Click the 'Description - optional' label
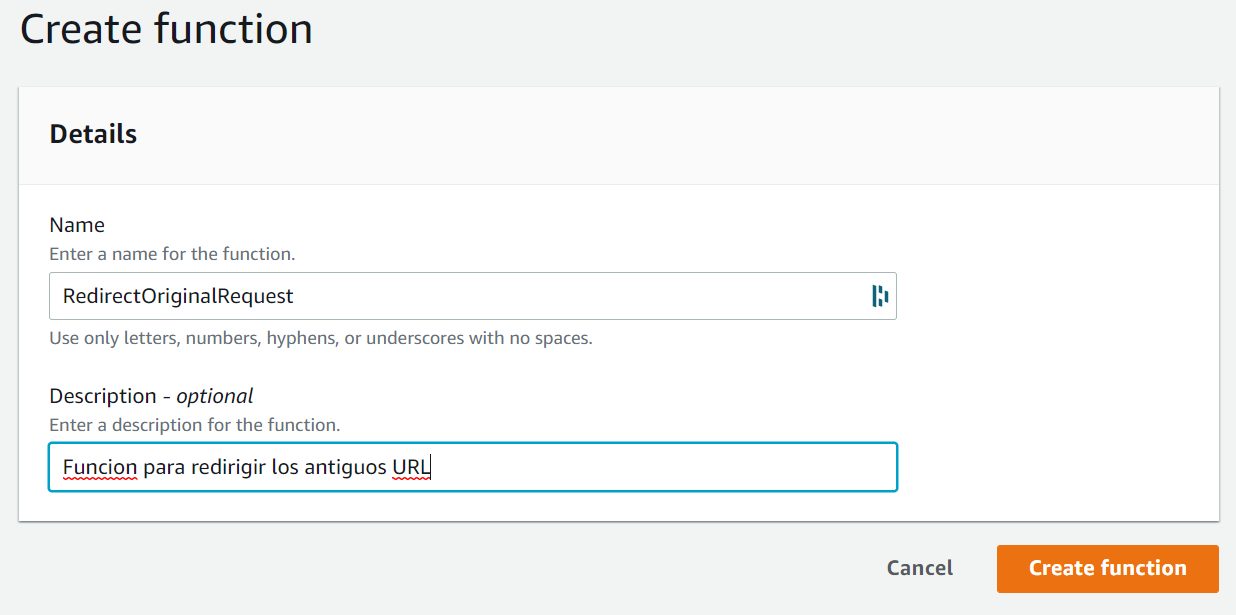 tap(151, 396)
